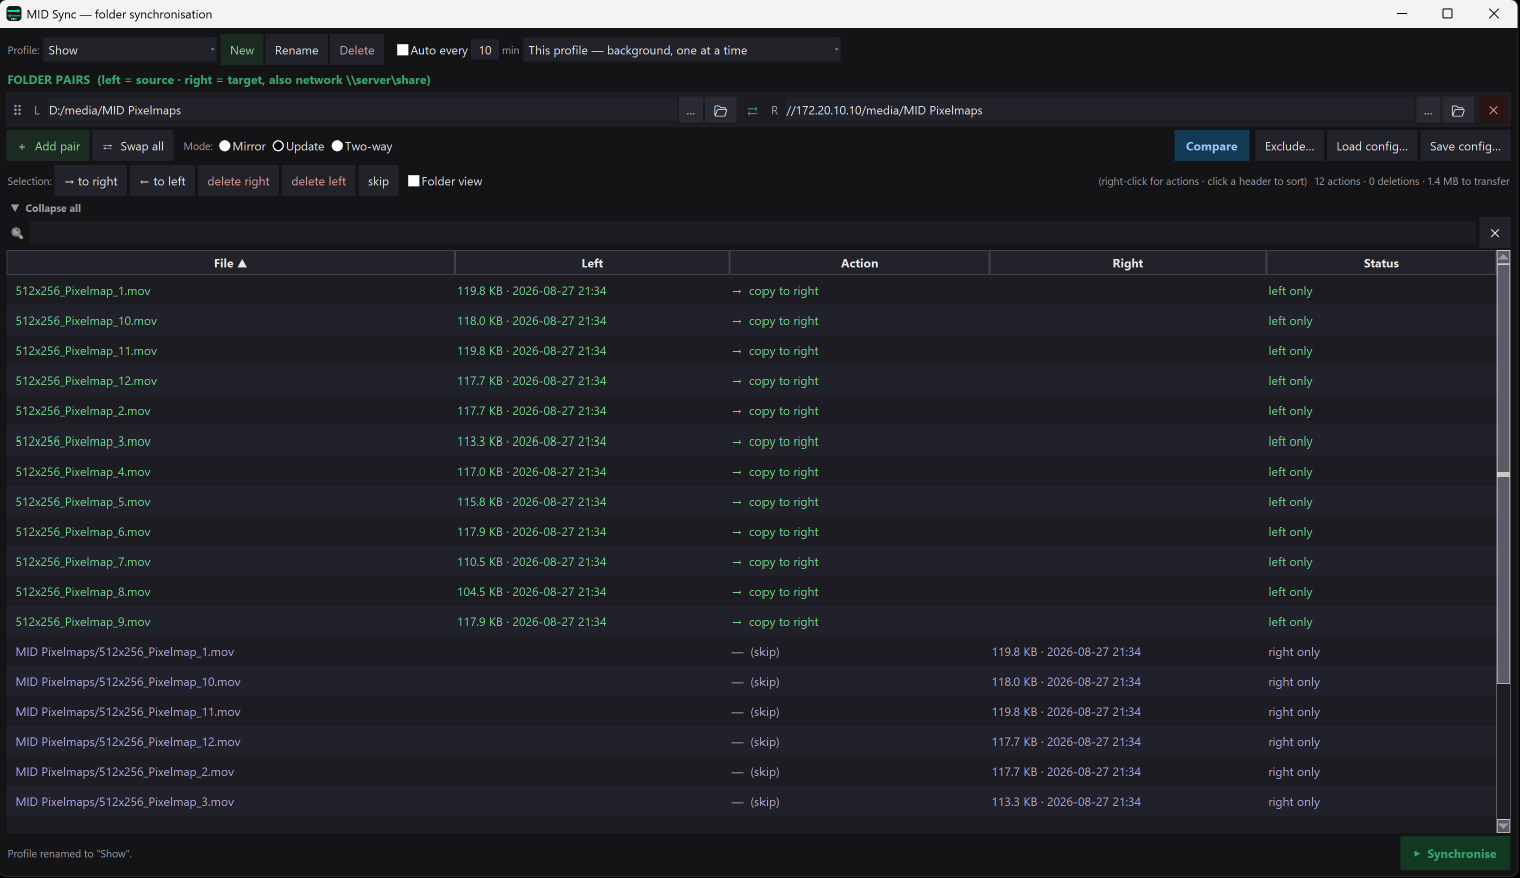Sort by Status column header
The image size is (1520, 878).
1381,263
